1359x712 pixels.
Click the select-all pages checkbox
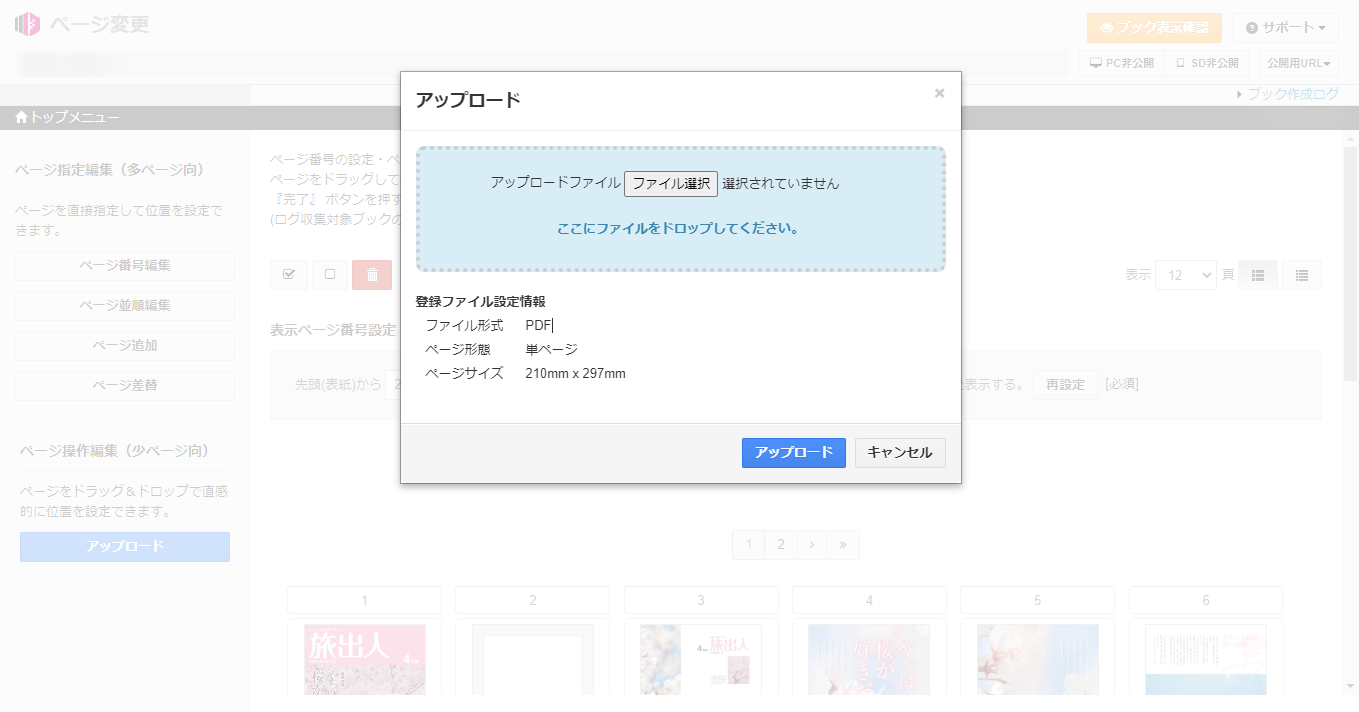(x=288, y=274)
